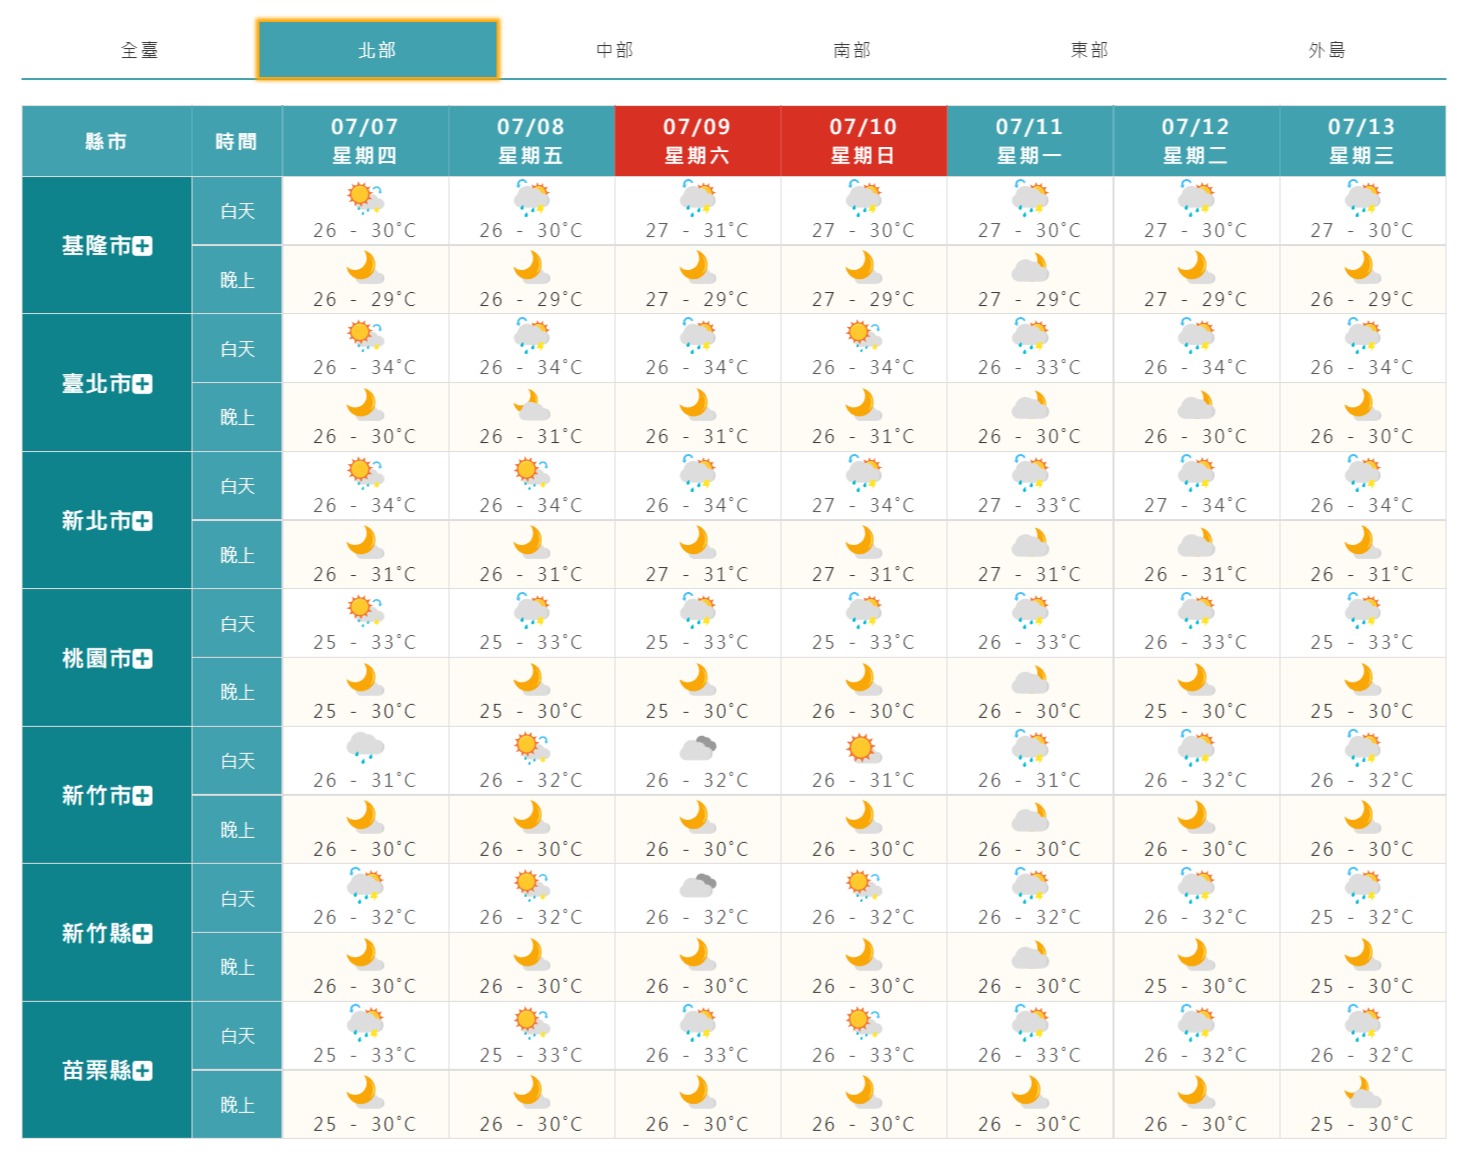Click 新竹市 07/10 daytime sunny icon
The height and width of the screenshot is (1169, 1478).
click(x=861, y=747)
